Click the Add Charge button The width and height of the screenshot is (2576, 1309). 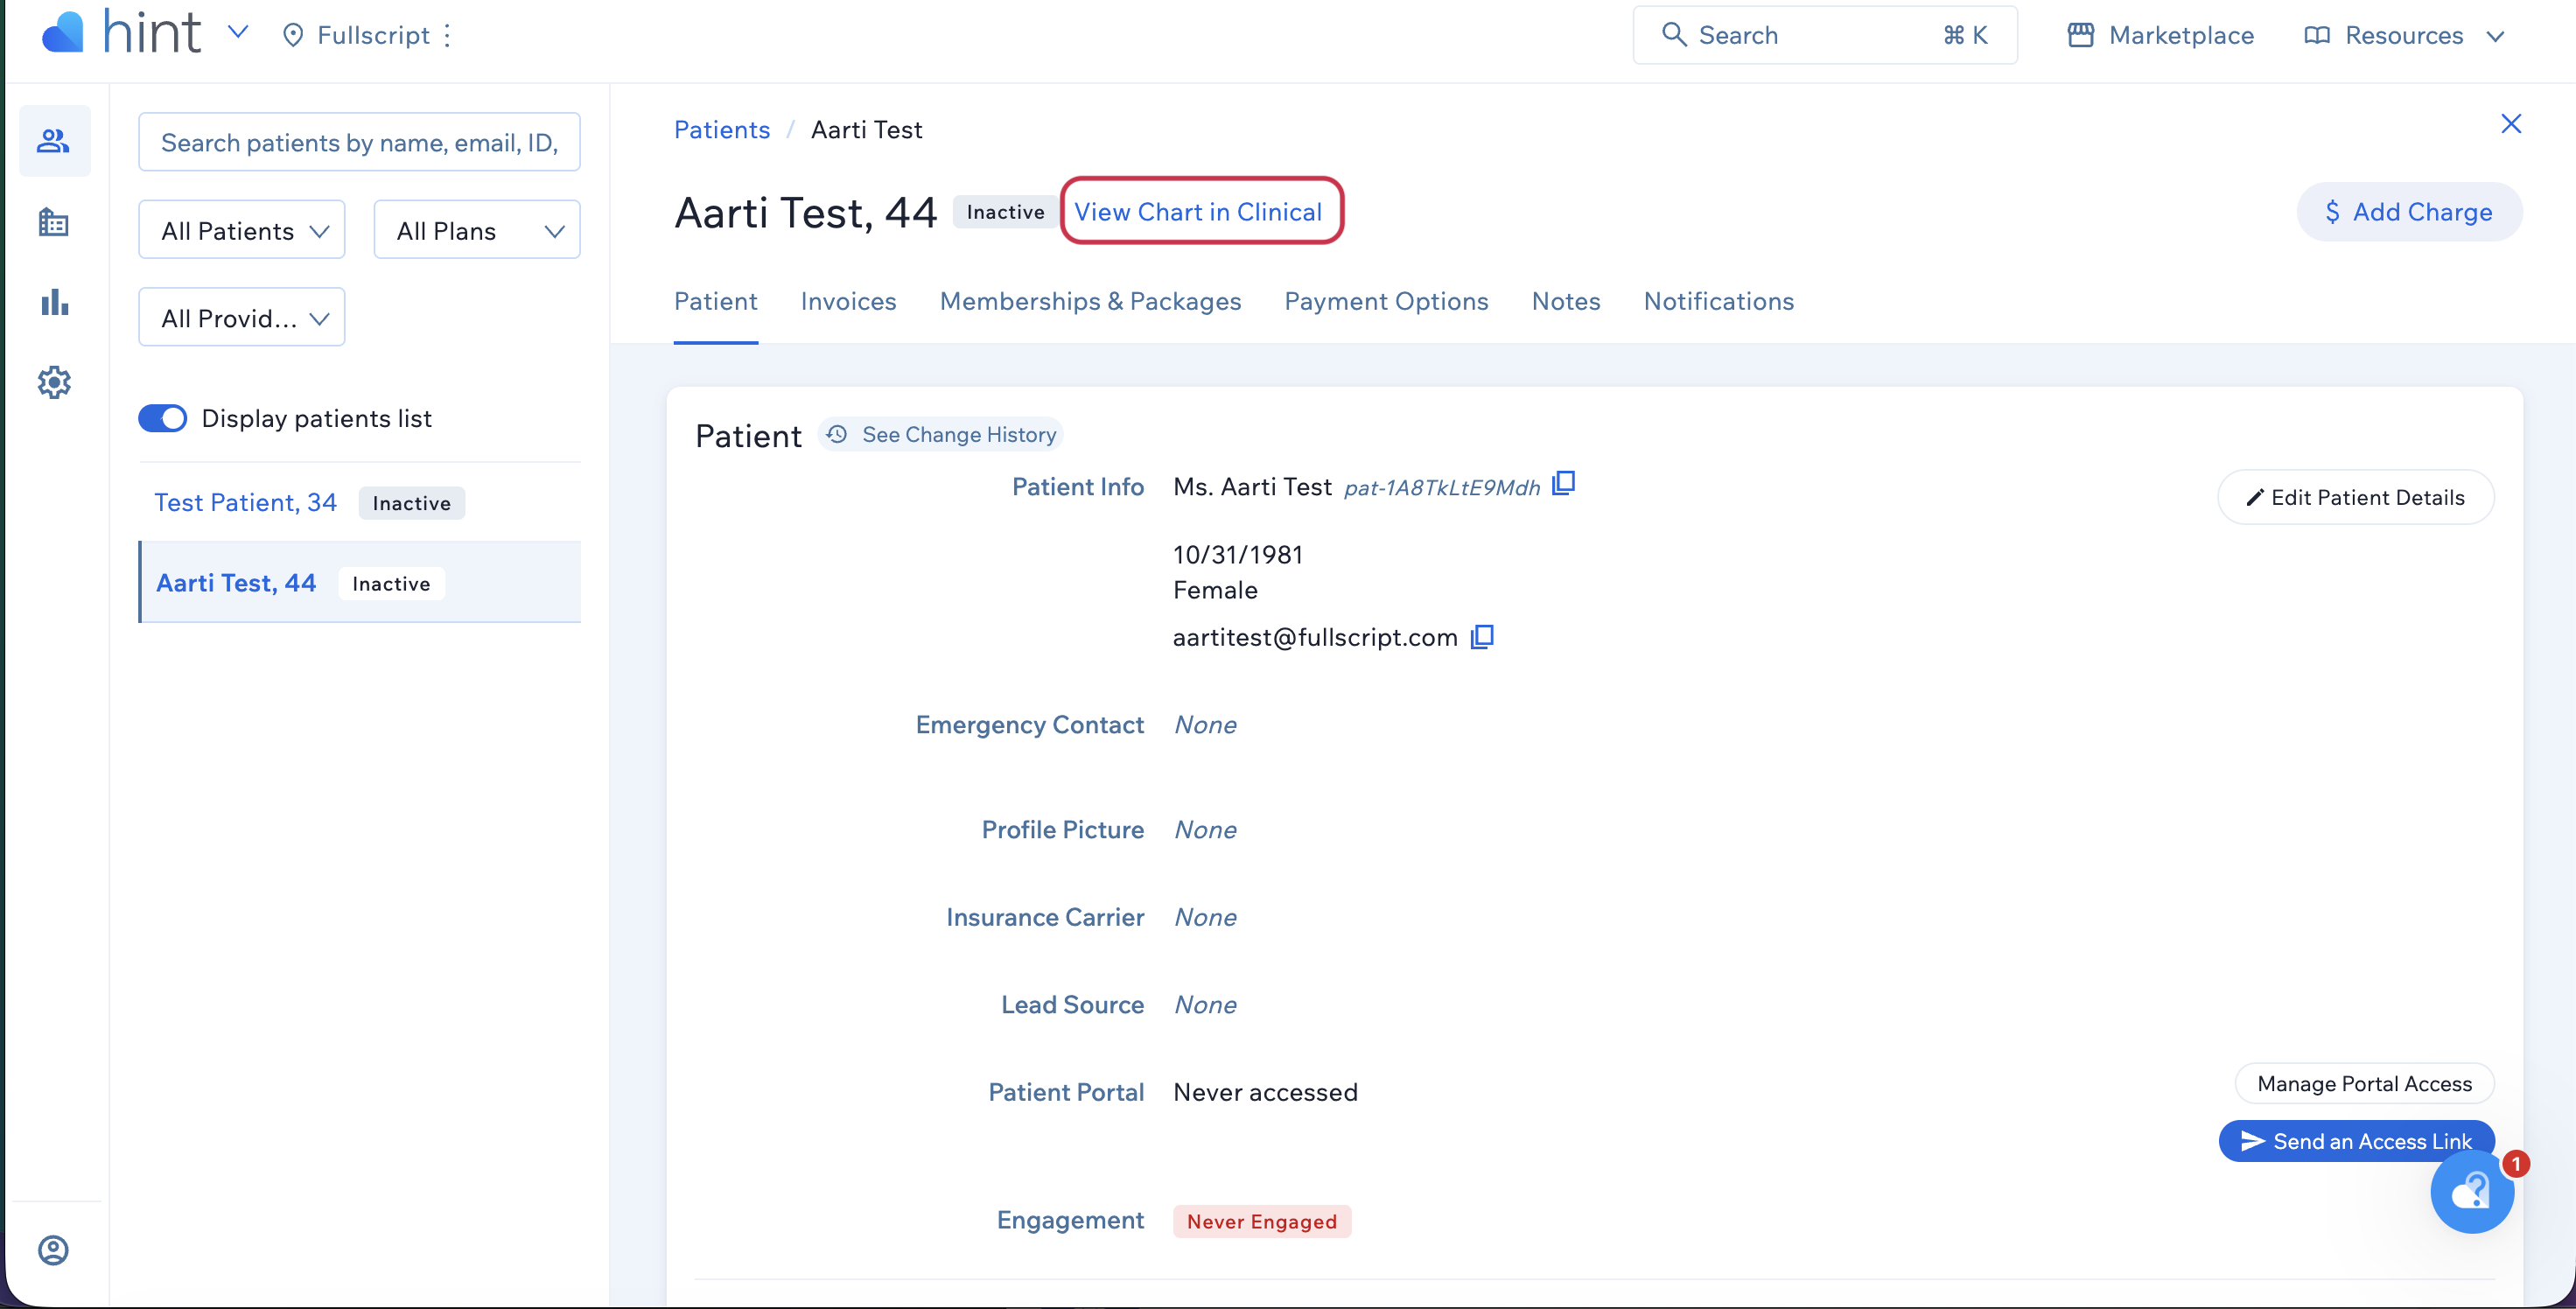[x=2408, y=212]
